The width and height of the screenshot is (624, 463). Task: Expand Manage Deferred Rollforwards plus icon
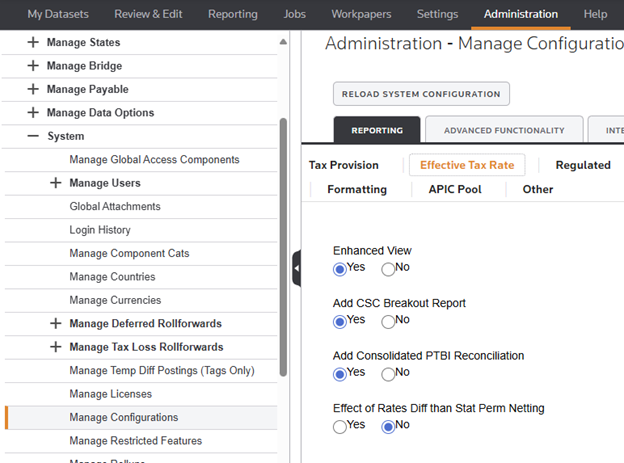click(x=56, y=324)
